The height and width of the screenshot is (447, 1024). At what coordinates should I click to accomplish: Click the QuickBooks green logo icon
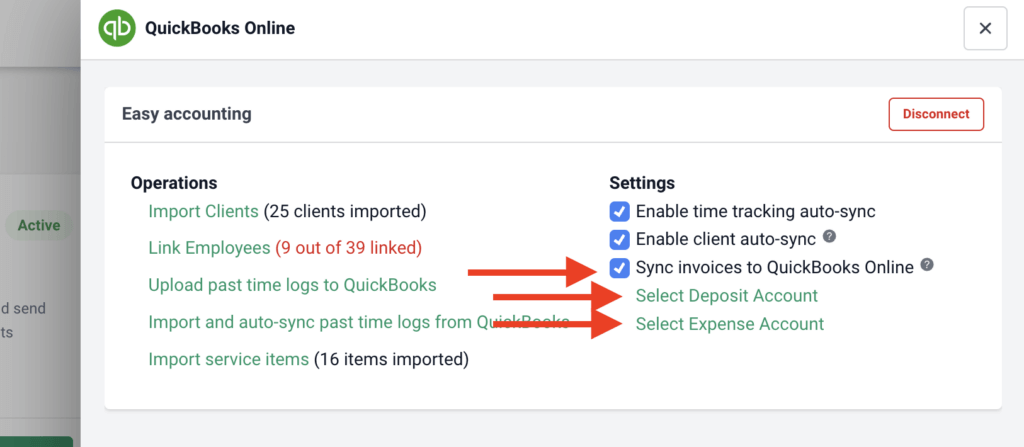coord(118,28)
